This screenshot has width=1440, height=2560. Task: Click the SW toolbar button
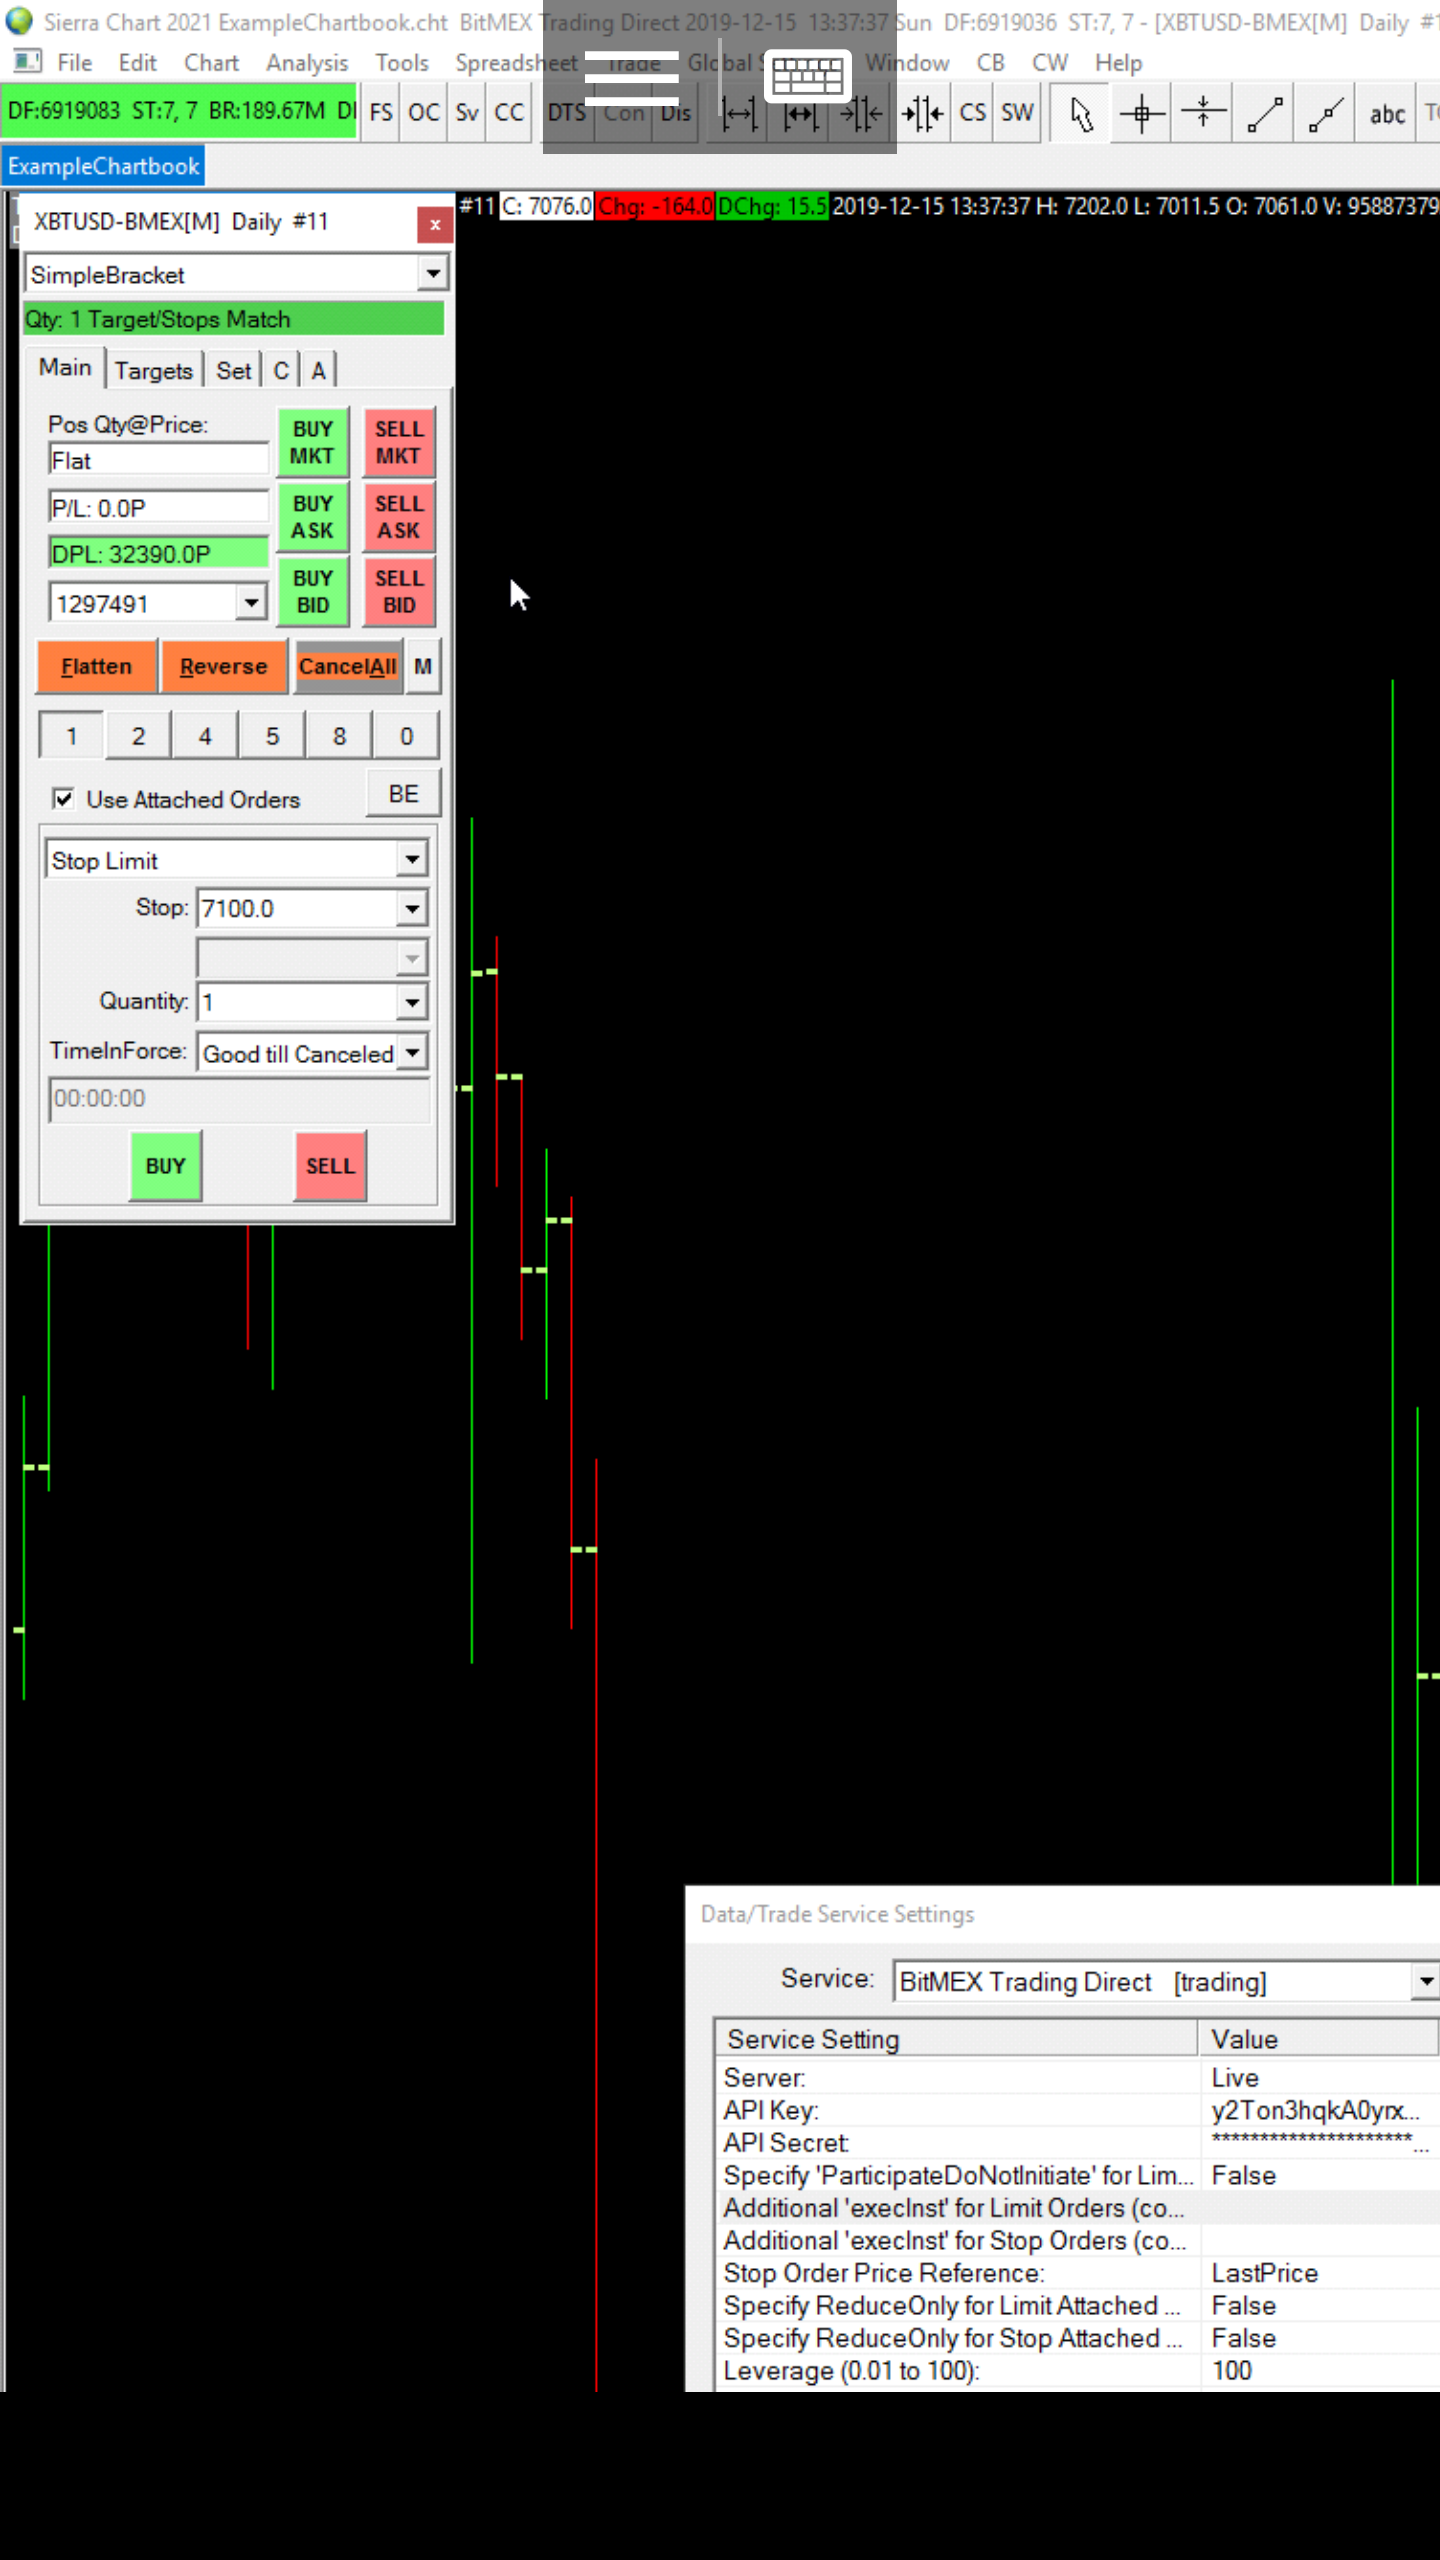click(1017, 112)
